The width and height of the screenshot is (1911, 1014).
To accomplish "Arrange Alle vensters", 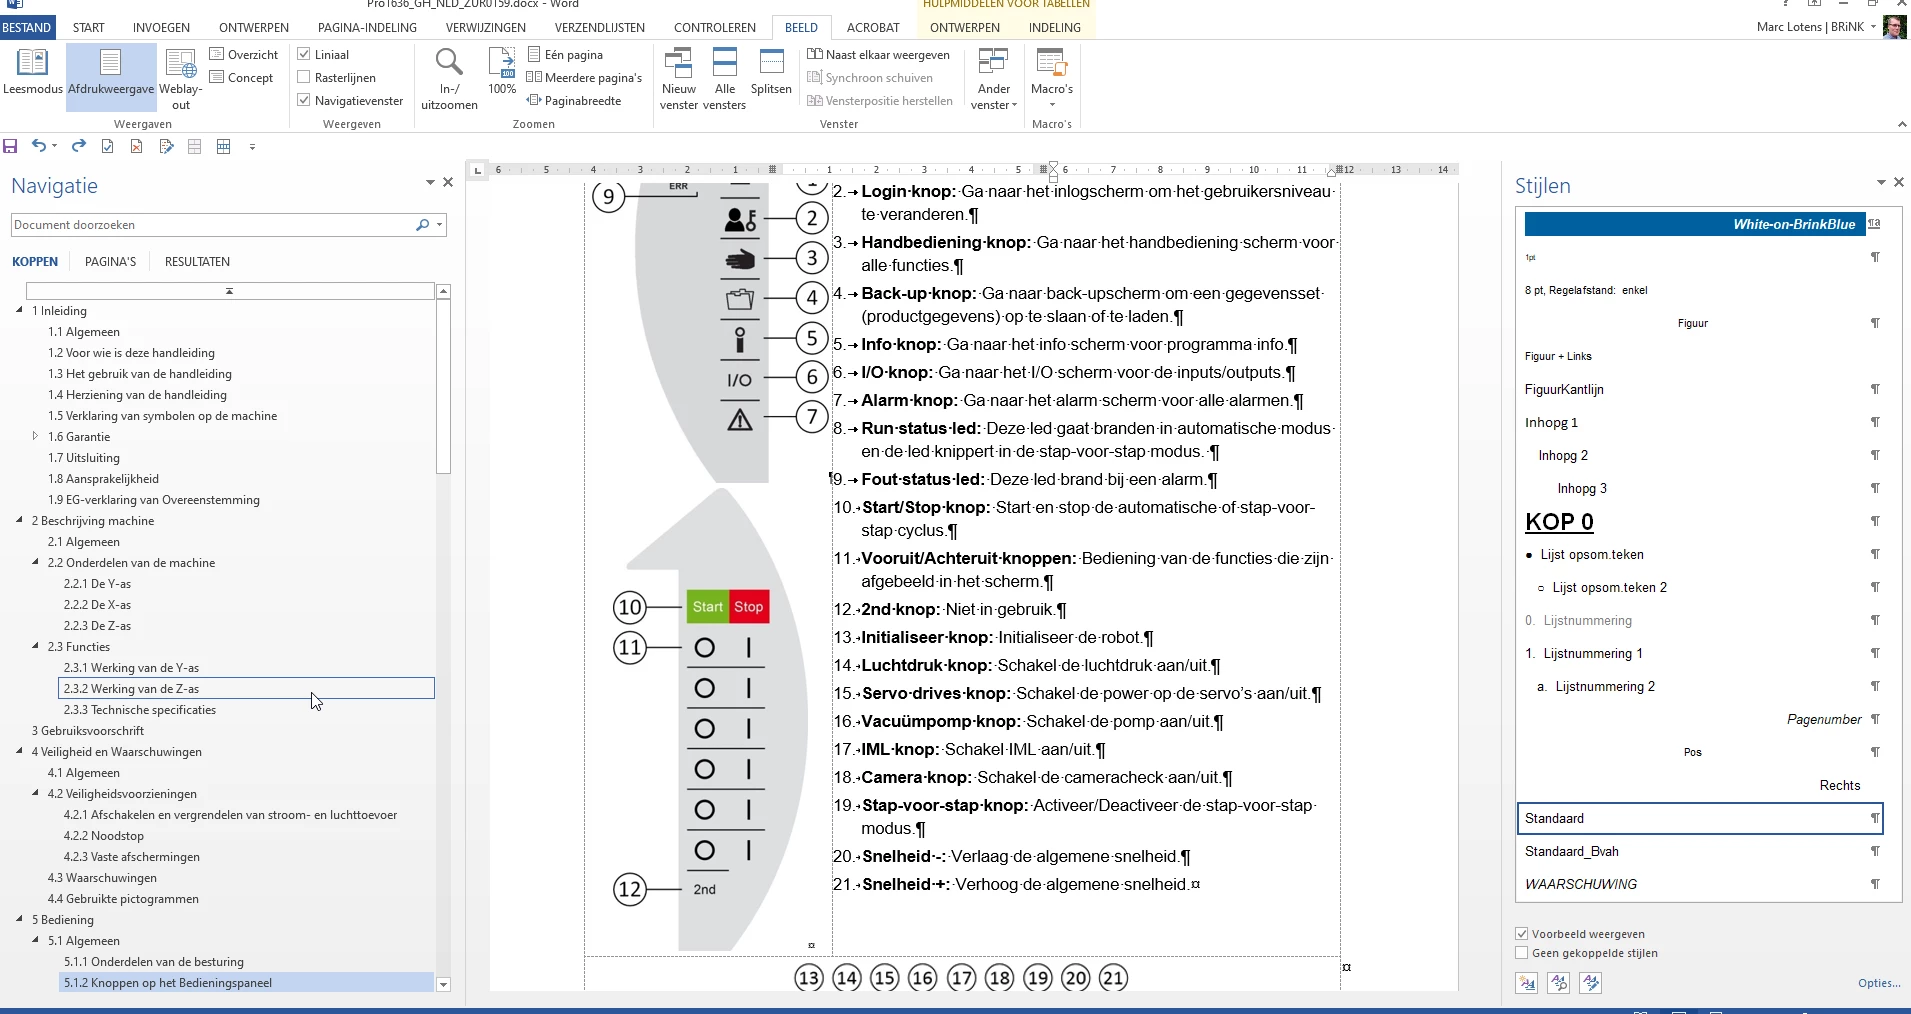I will pos(725,78).
